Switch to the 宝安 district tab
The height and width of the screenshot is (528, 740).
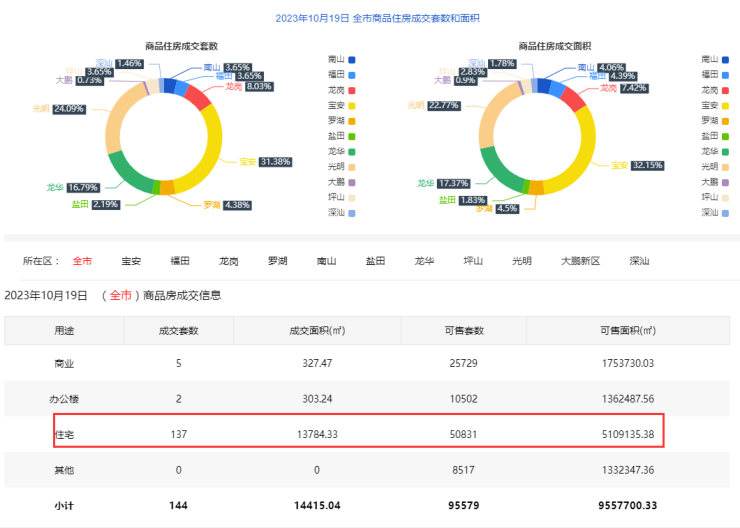131,261
